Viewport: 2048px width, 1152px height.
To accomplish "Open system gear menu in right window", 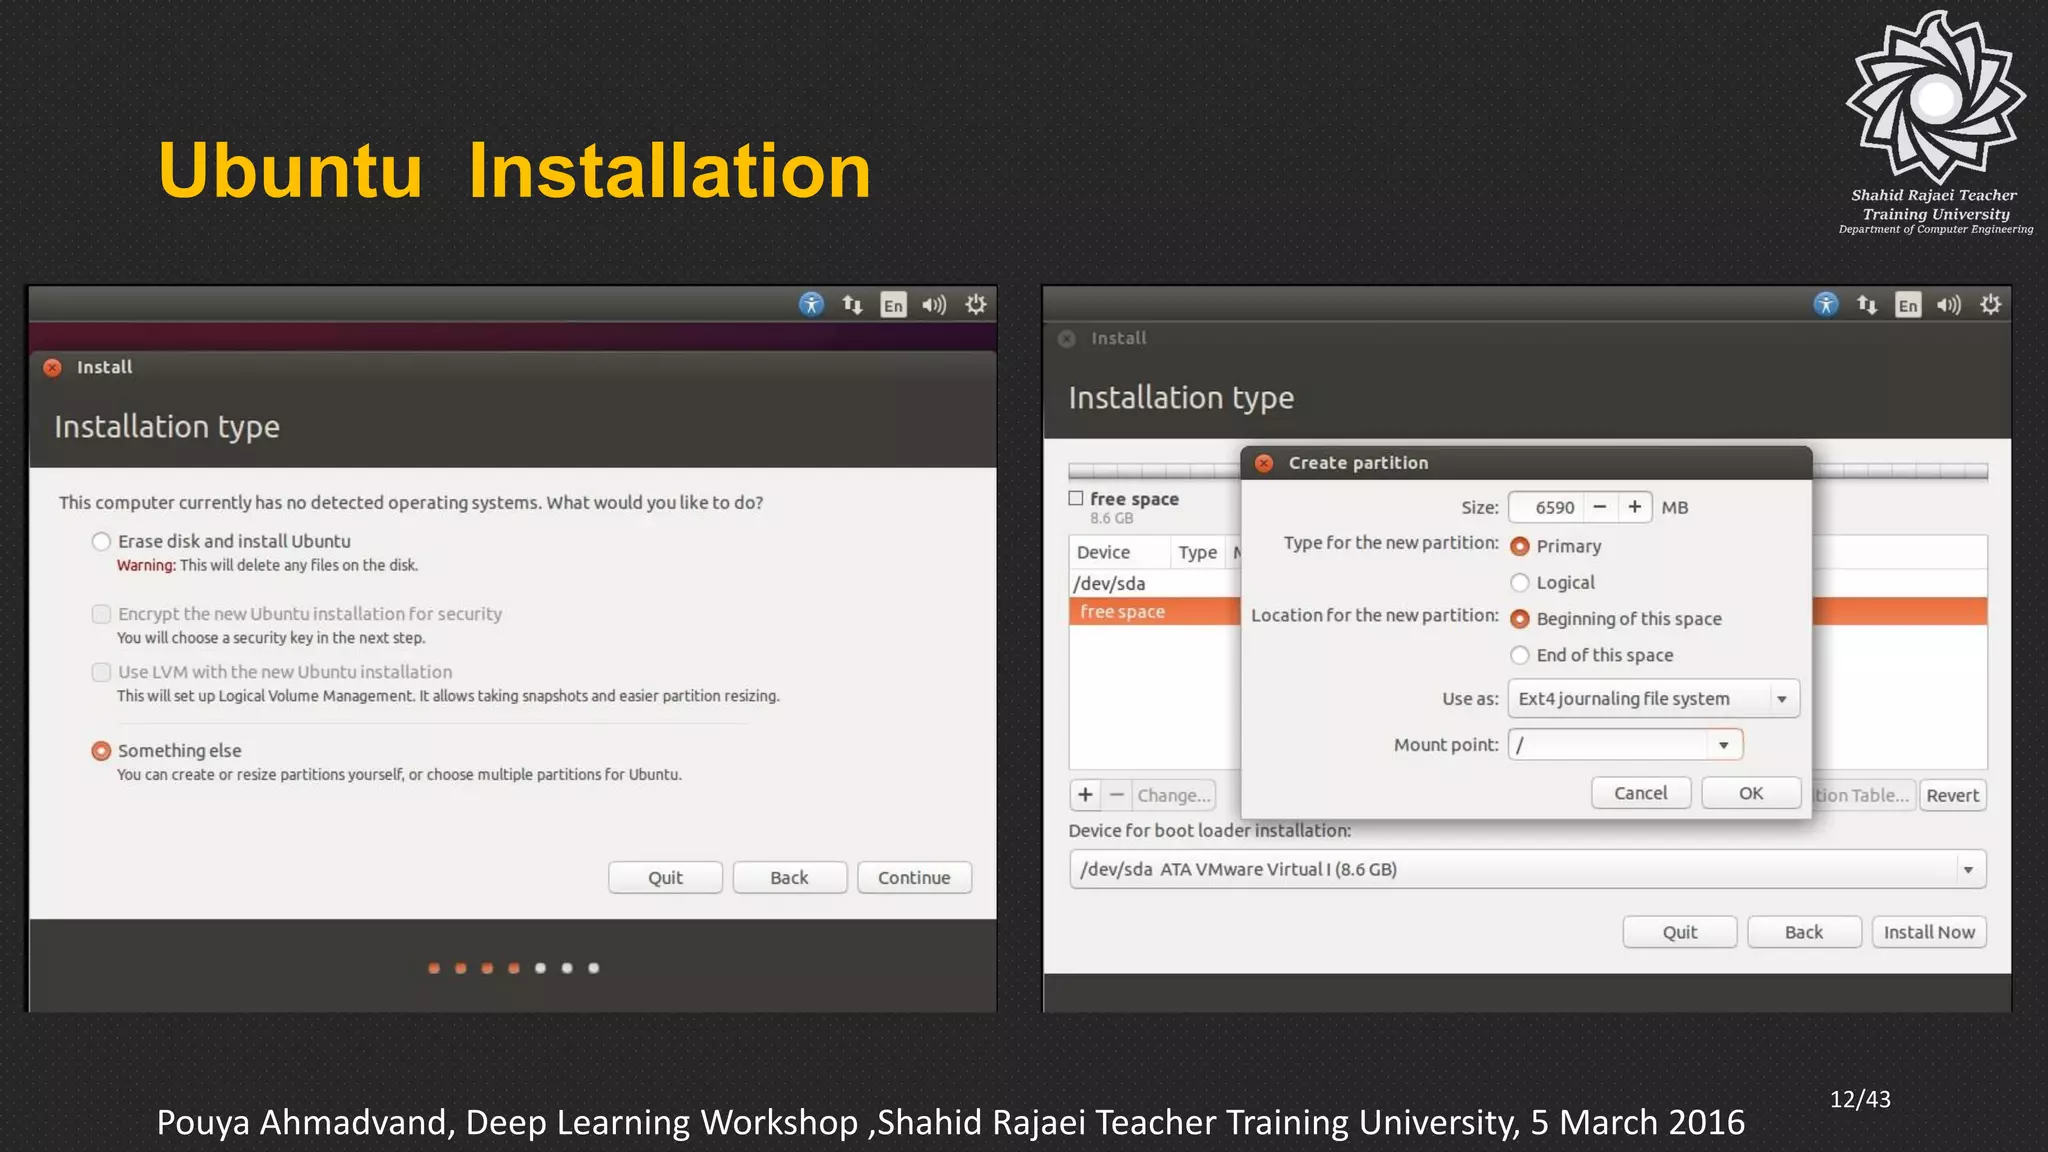I will 1991,304.
